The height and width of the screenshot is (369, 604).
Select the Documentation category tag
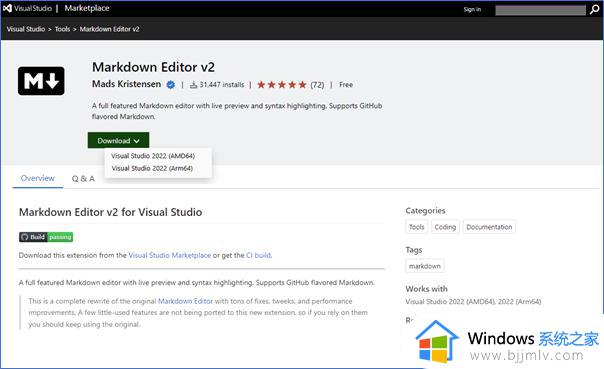coord(489,227)
